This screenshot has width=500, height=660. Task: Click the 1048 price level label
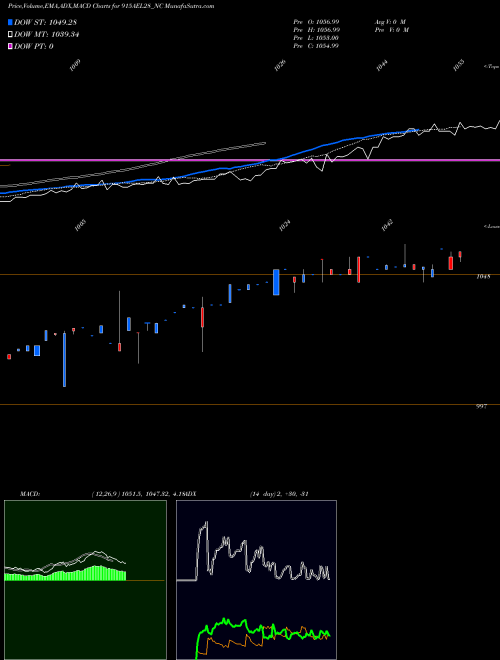click(483, 277)
